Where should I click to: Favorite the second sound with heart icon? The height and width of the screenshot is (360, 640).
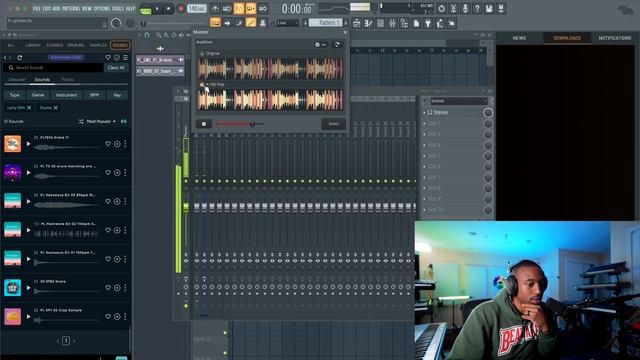click(x=108, y=173)
